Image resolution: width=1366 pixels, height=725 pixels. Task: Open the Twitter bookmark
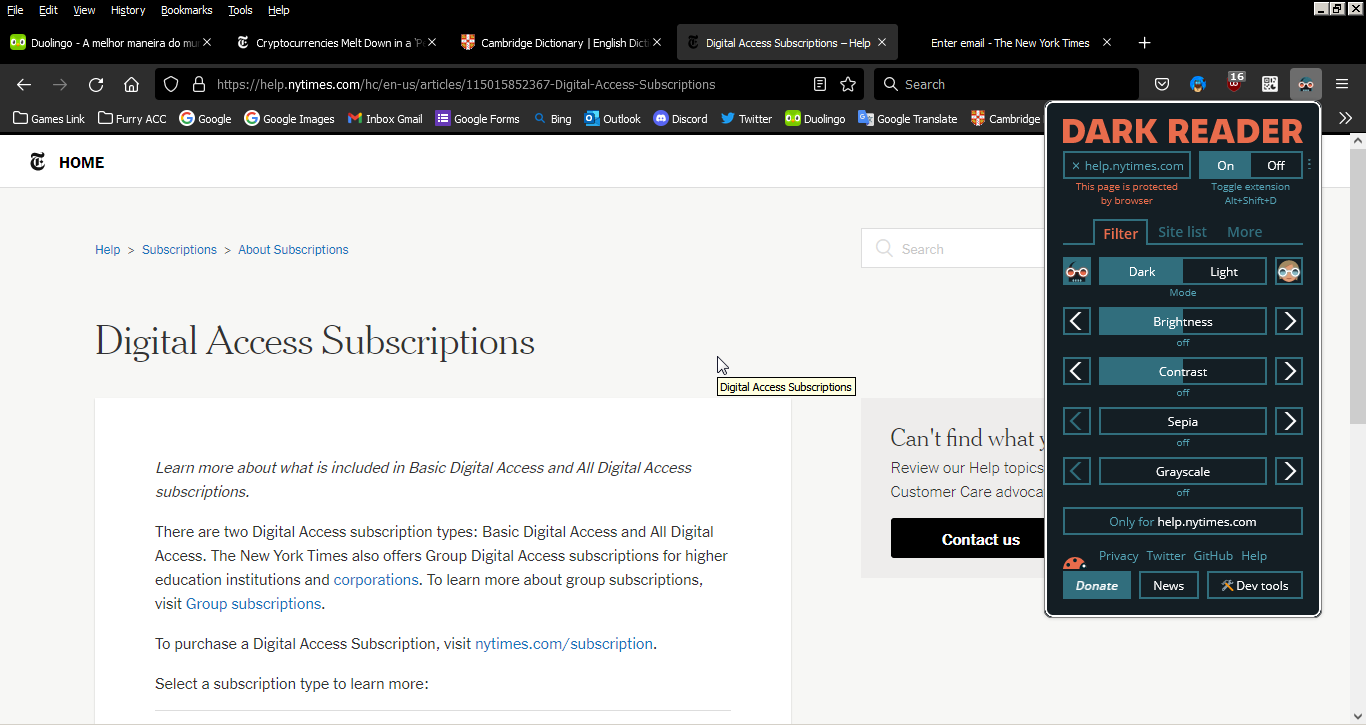pos(746,118)
